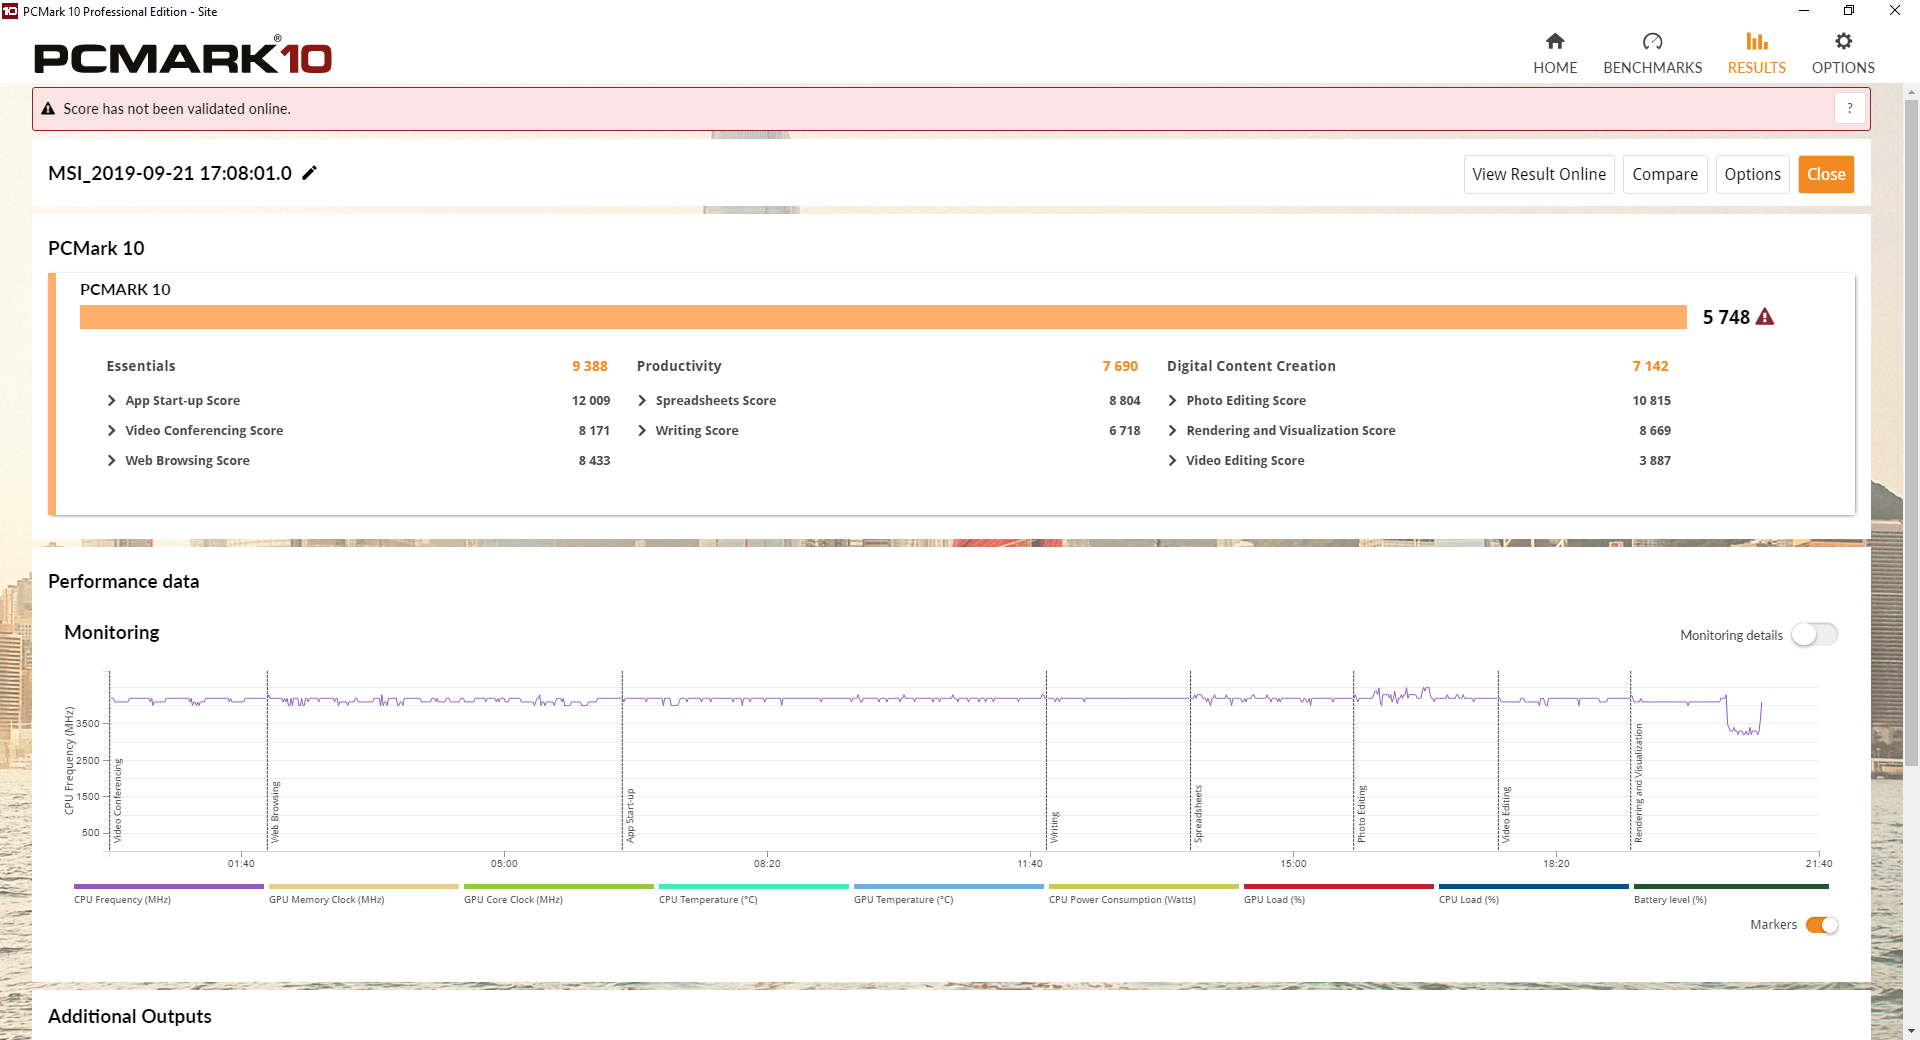Expand the Photo Editing Score row
This screenshot has height=1040, width=1920.
click(x=1172, y=401)
